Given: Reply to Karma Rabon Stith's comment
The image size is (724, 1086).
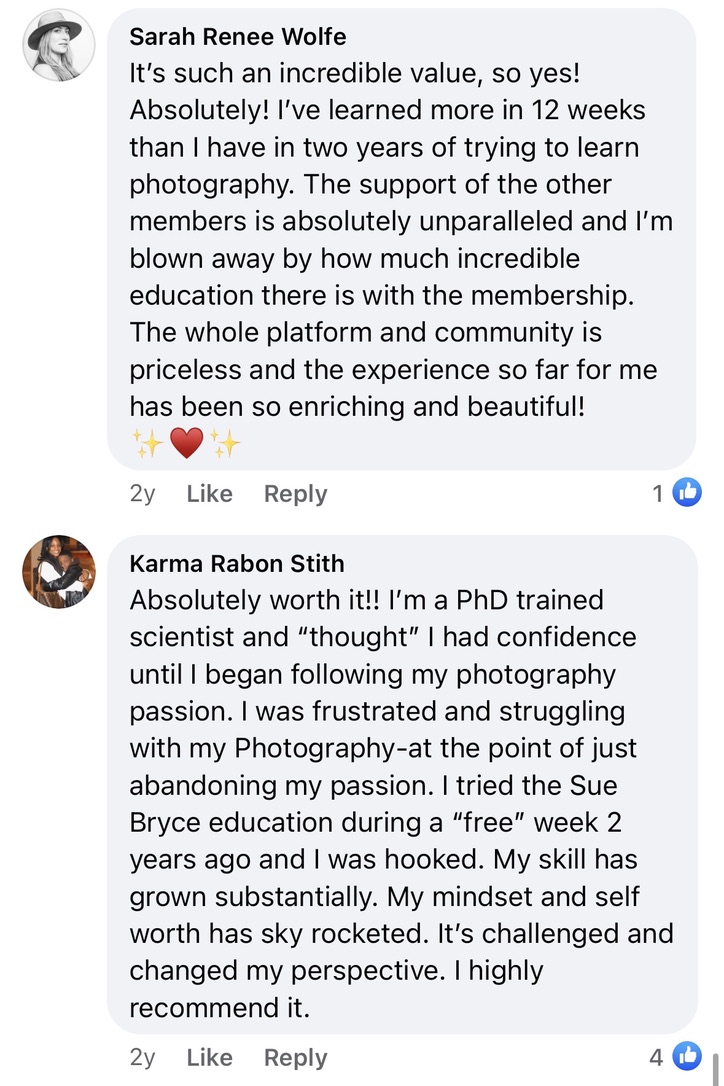Looking at the screenshot, I should 295,1057.
